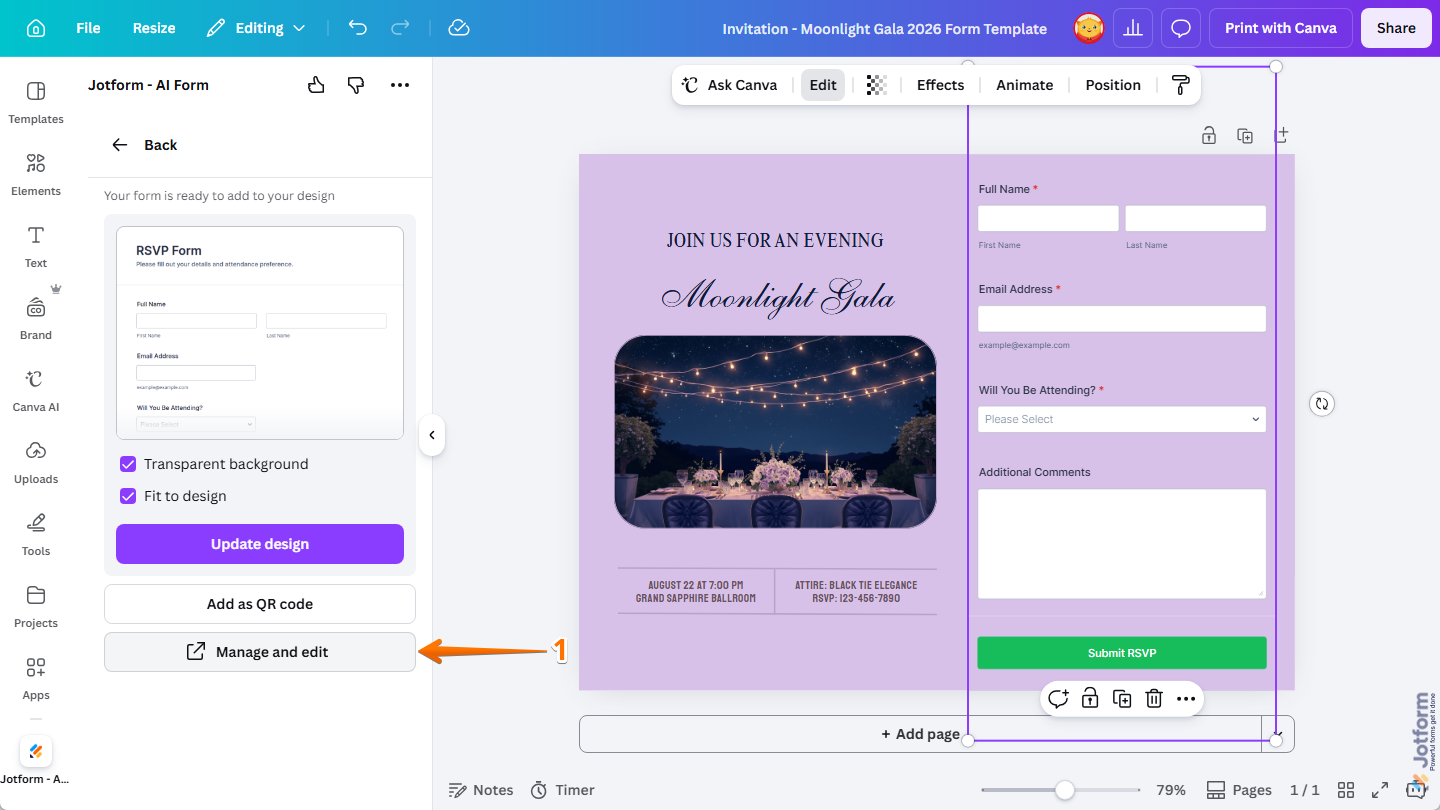1440x810 pixels.
Task: Lock the selected element
Action: (x=1090, y=698)
